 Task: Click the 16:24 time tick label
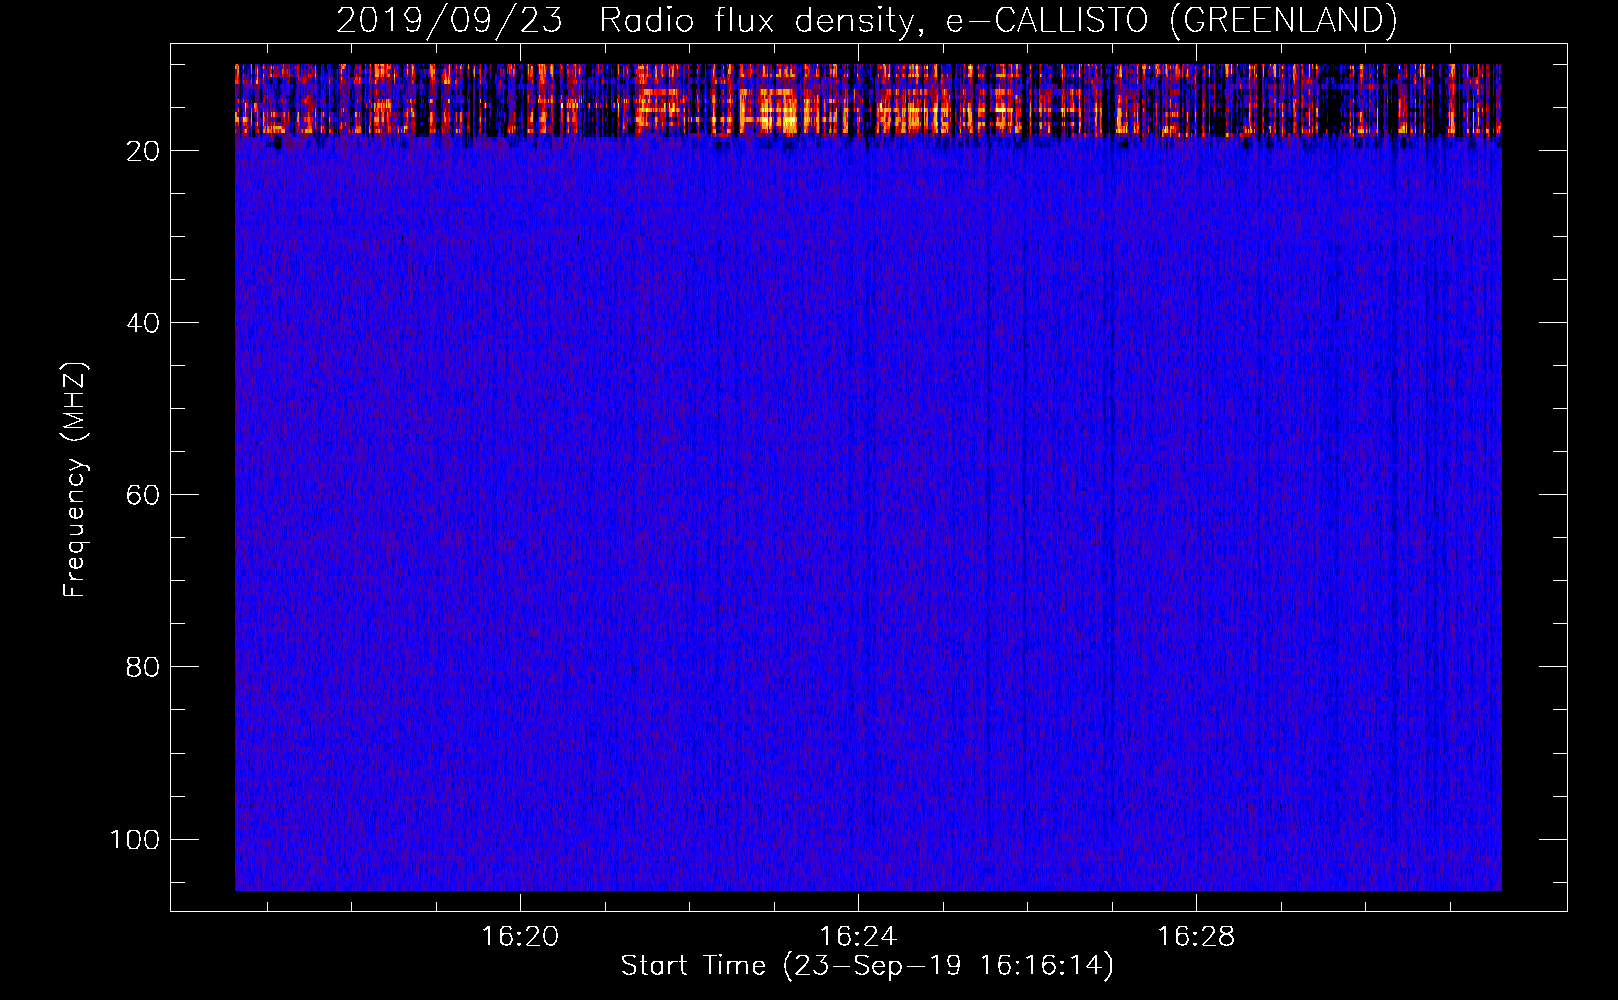pyautogui.click(x=858, y=937)
